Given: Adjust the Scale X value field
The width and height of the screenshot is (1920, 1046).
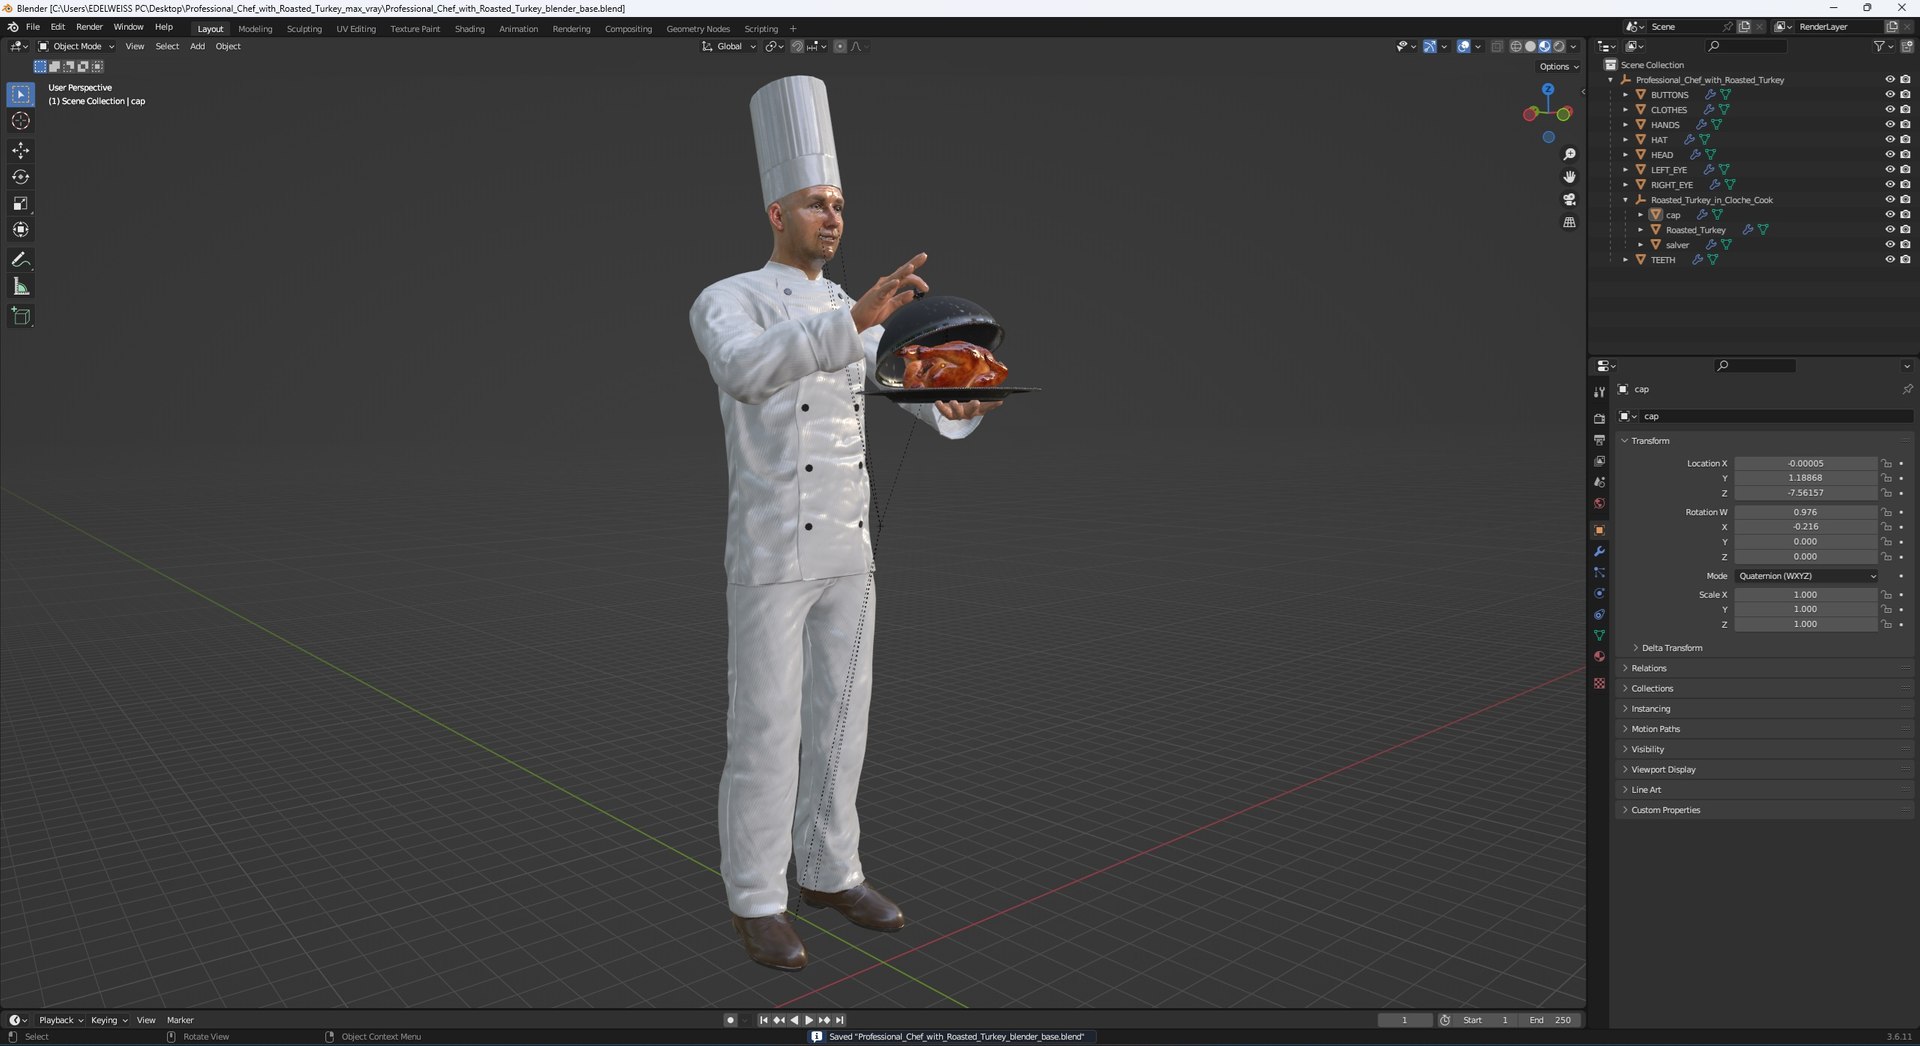Looking at the screenshot, I should tap(1806, 595).
